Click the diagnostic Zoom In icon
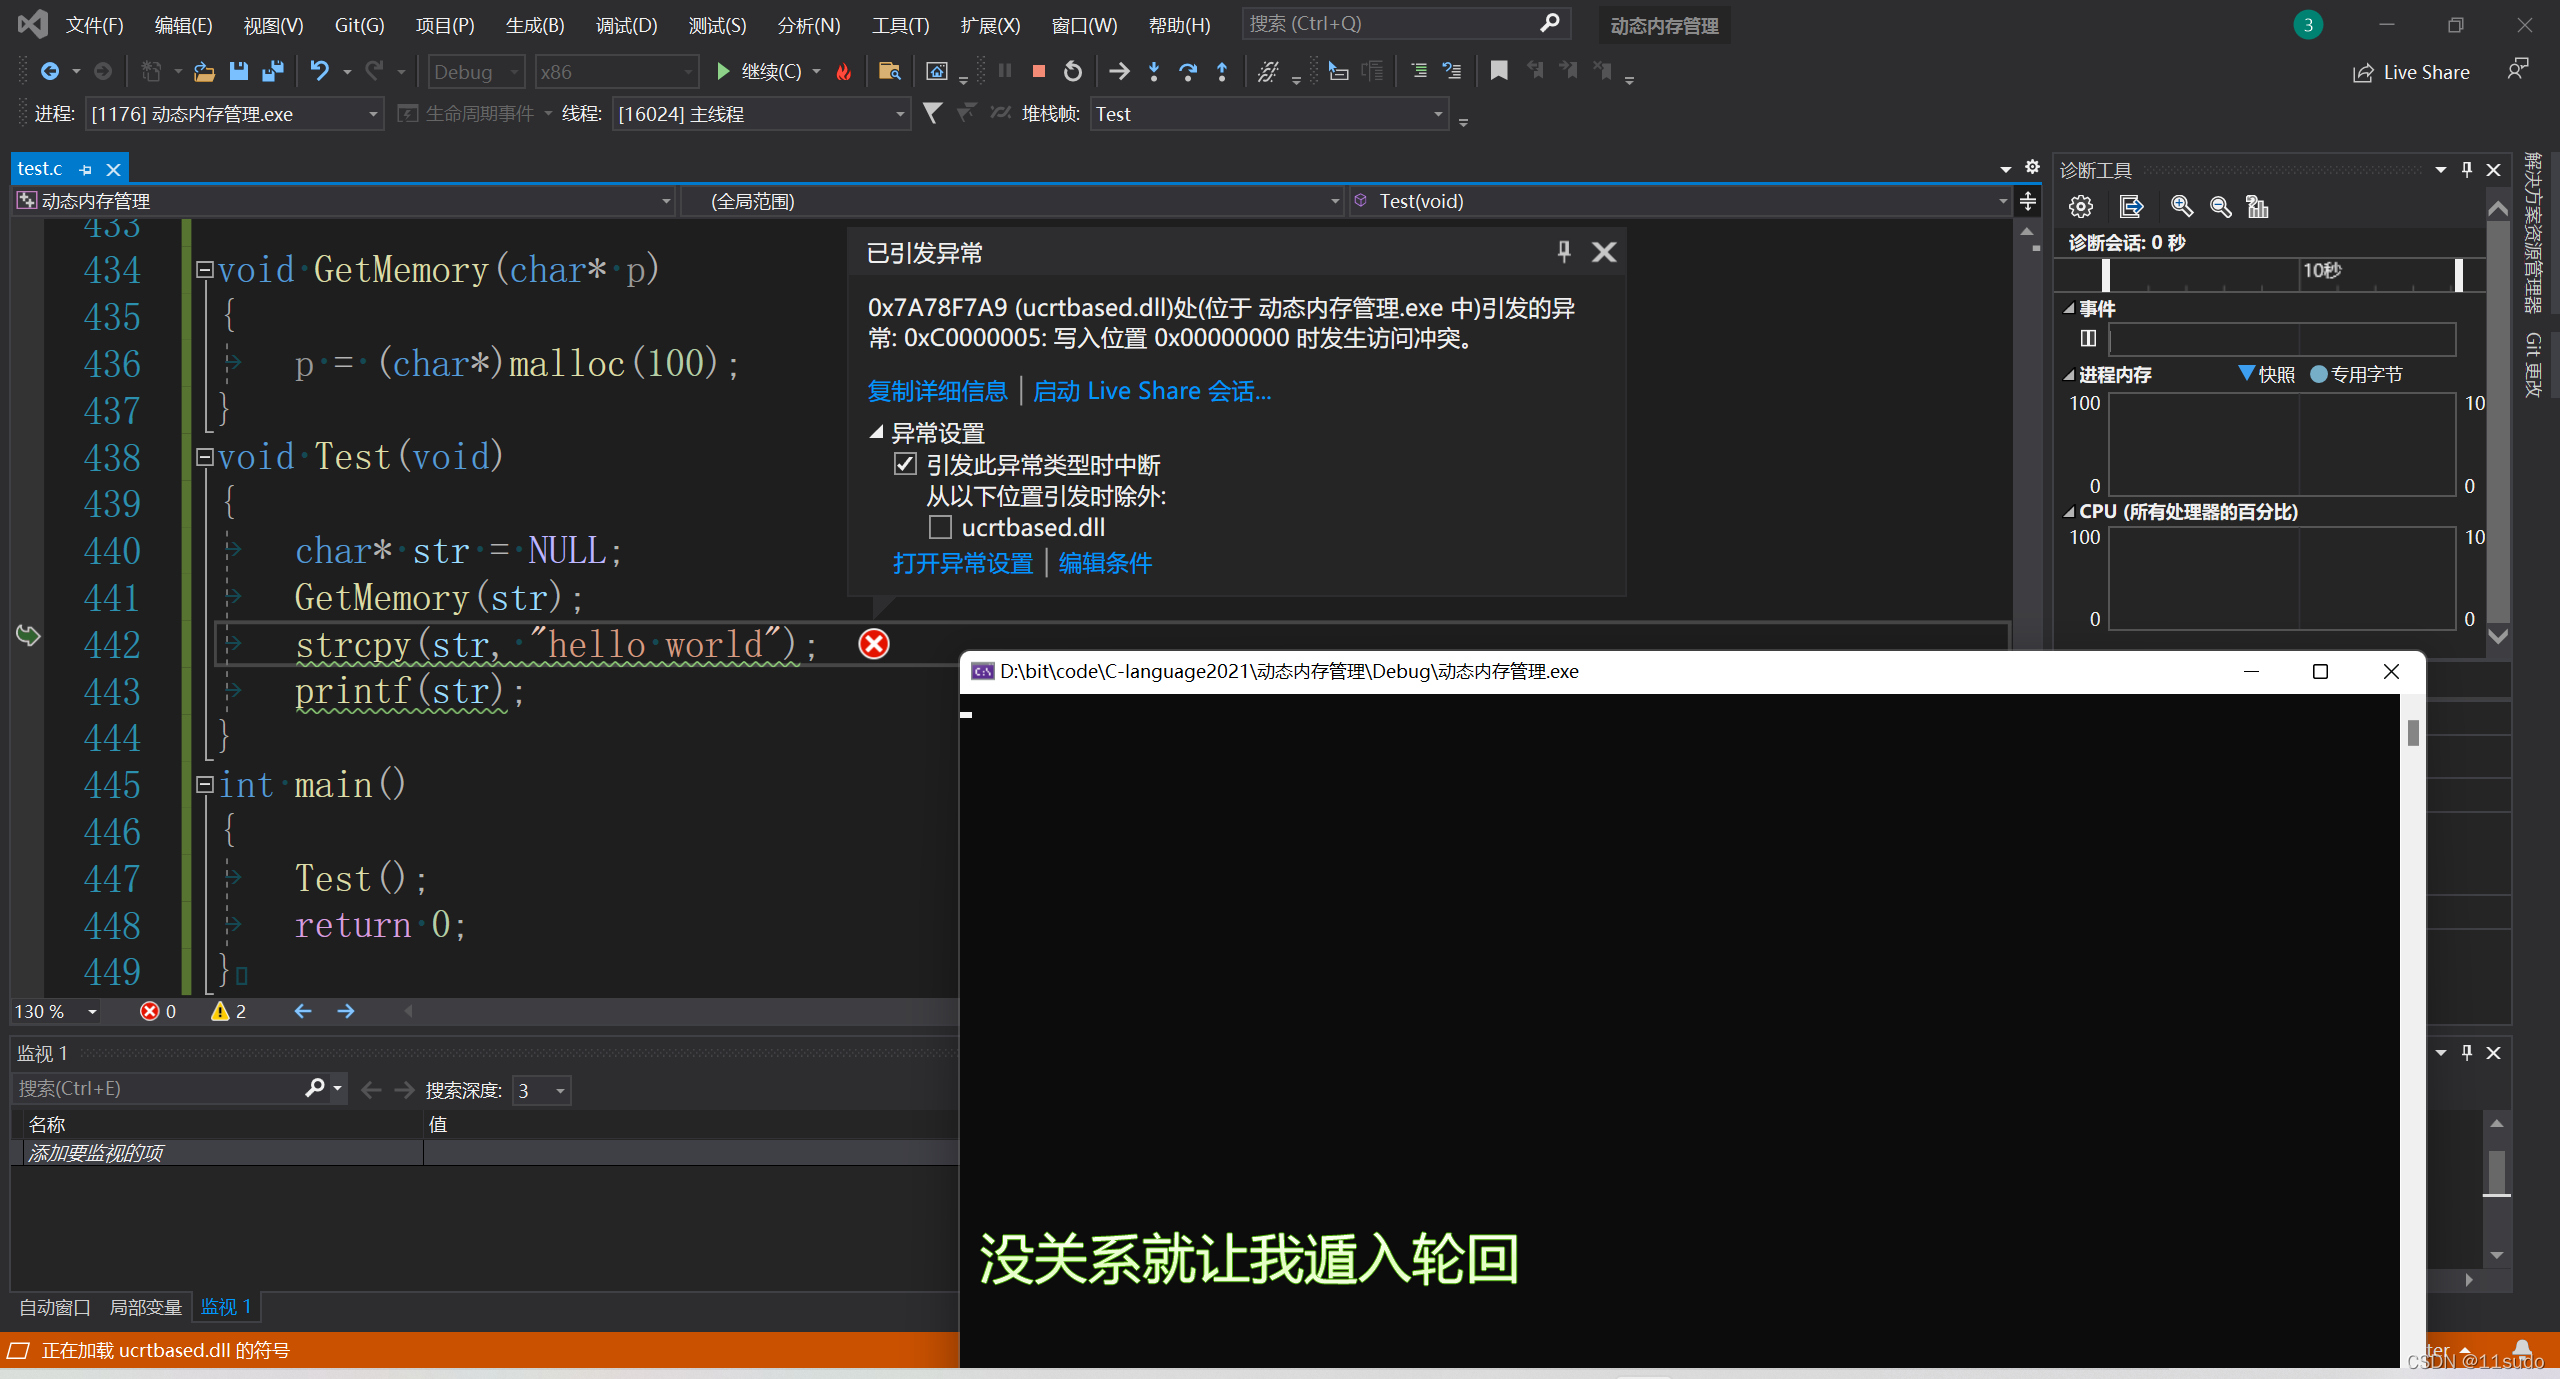 tap(2181, 207)
